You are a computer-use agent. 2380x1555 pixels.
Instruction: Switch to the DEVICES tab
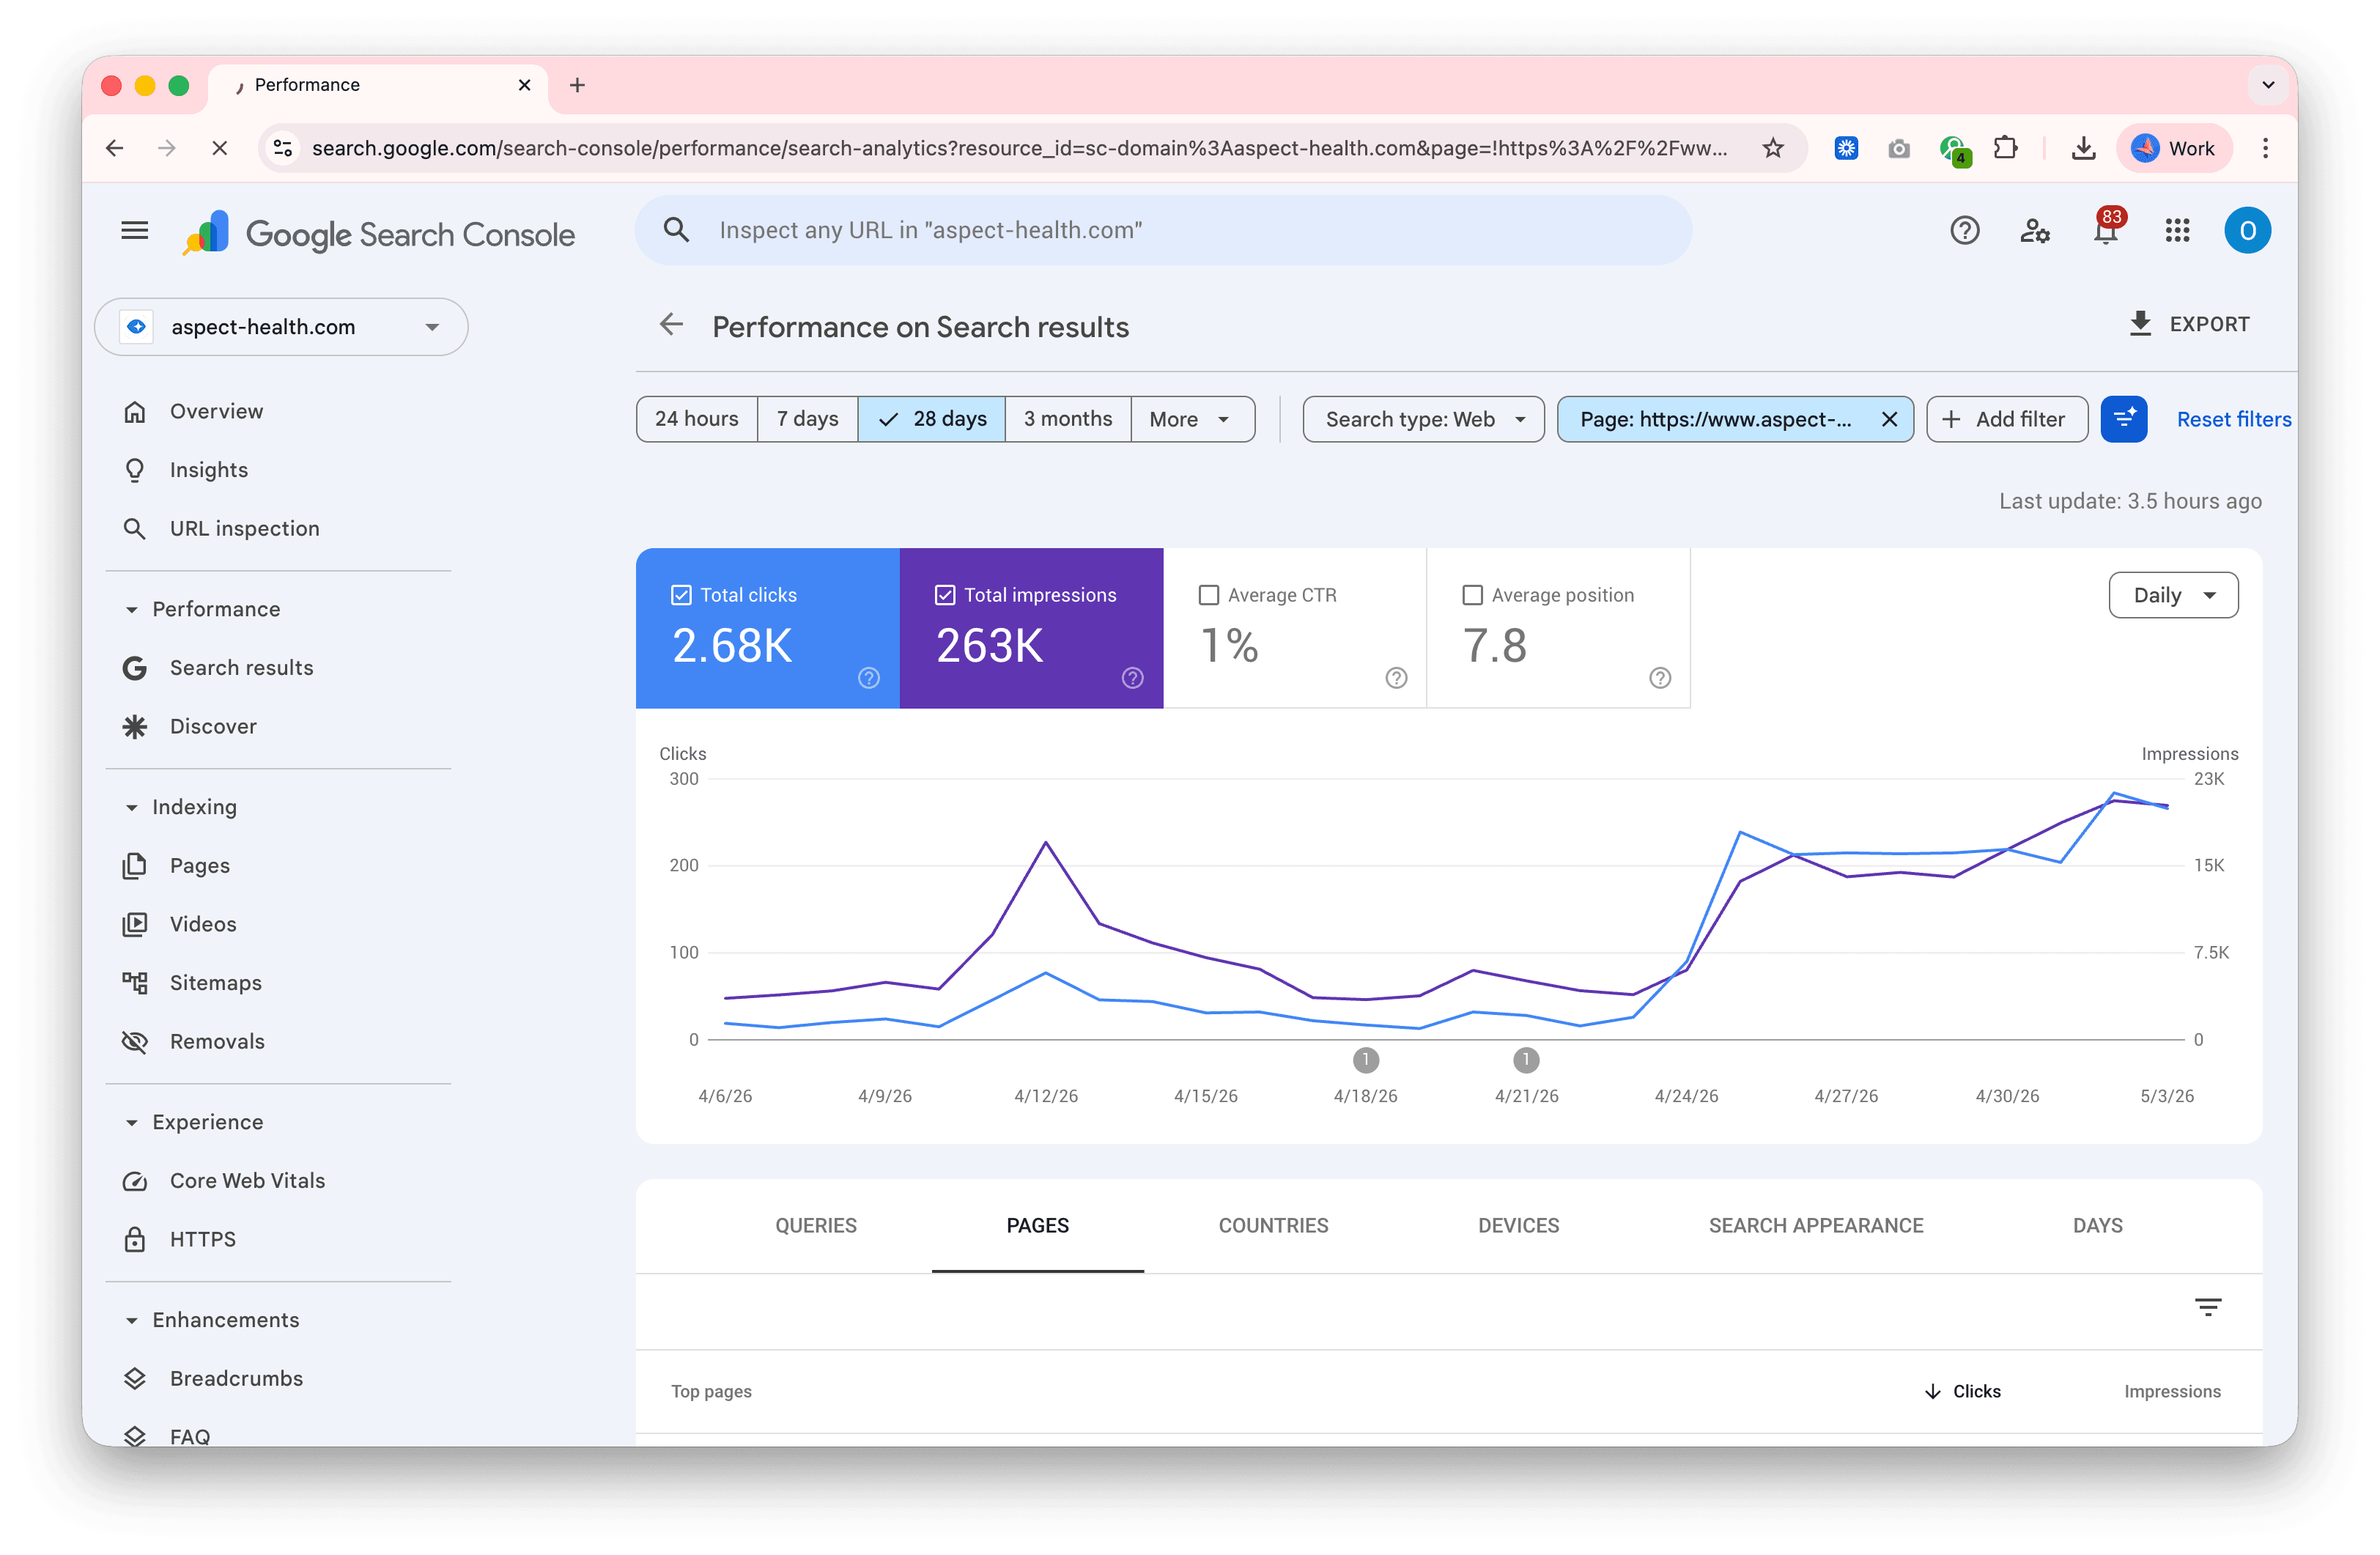pyautogui.click(x=1518, y=1225)
